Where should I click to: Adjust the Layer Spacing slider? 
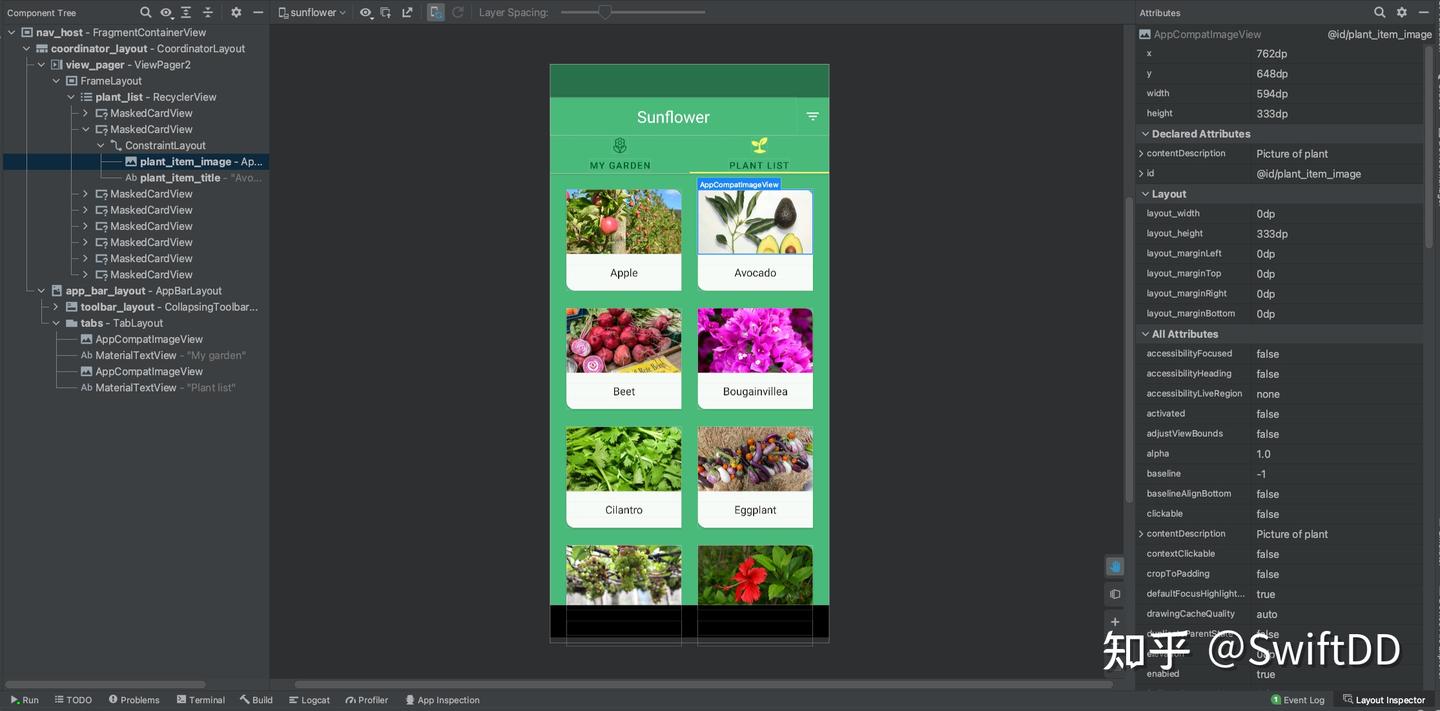[x=605, y=12]
